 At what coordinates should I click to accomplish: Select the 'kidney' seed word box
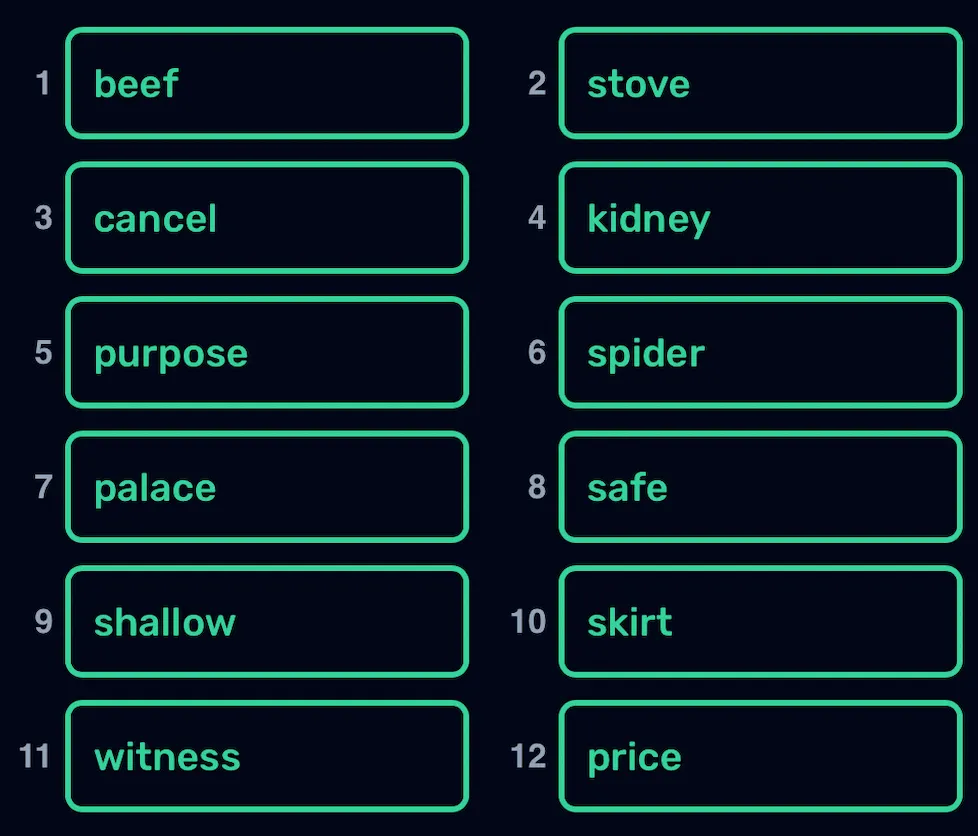tap(760, 218)
